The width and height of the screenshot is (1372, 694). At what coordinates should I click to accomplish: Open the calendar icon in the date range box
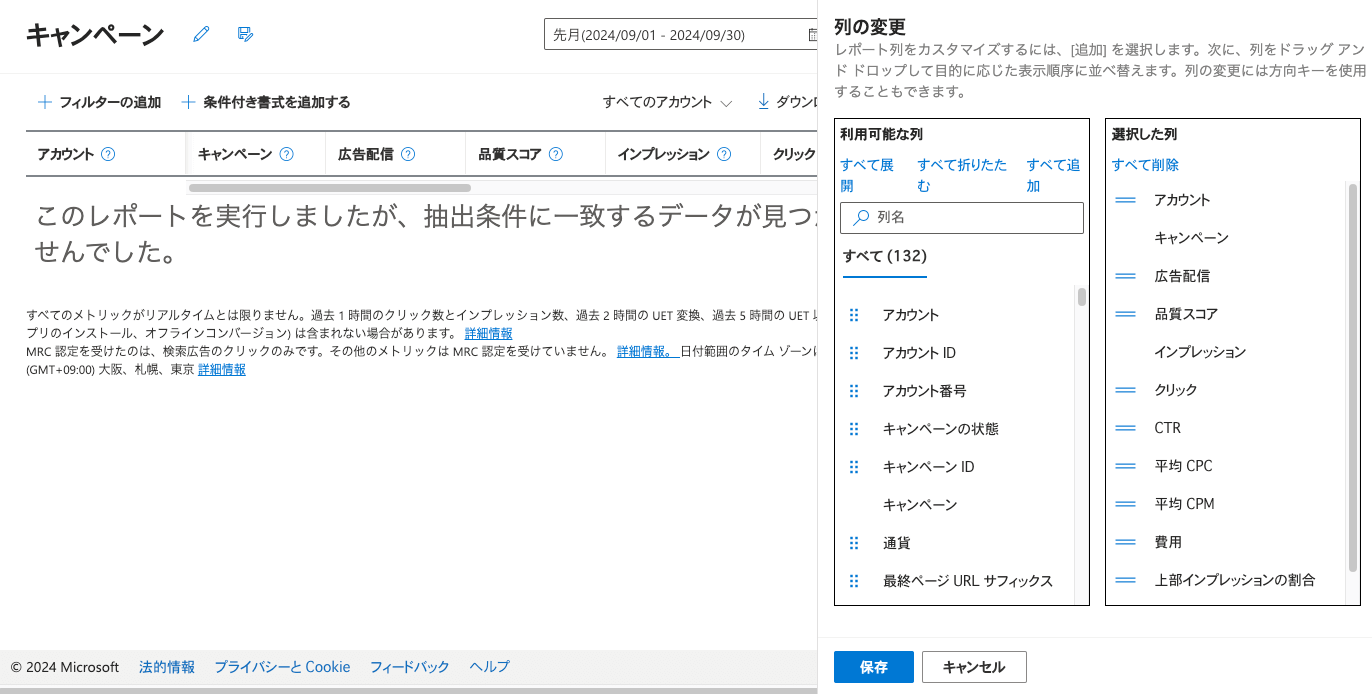pyautogui.click(x=812, y=35)
